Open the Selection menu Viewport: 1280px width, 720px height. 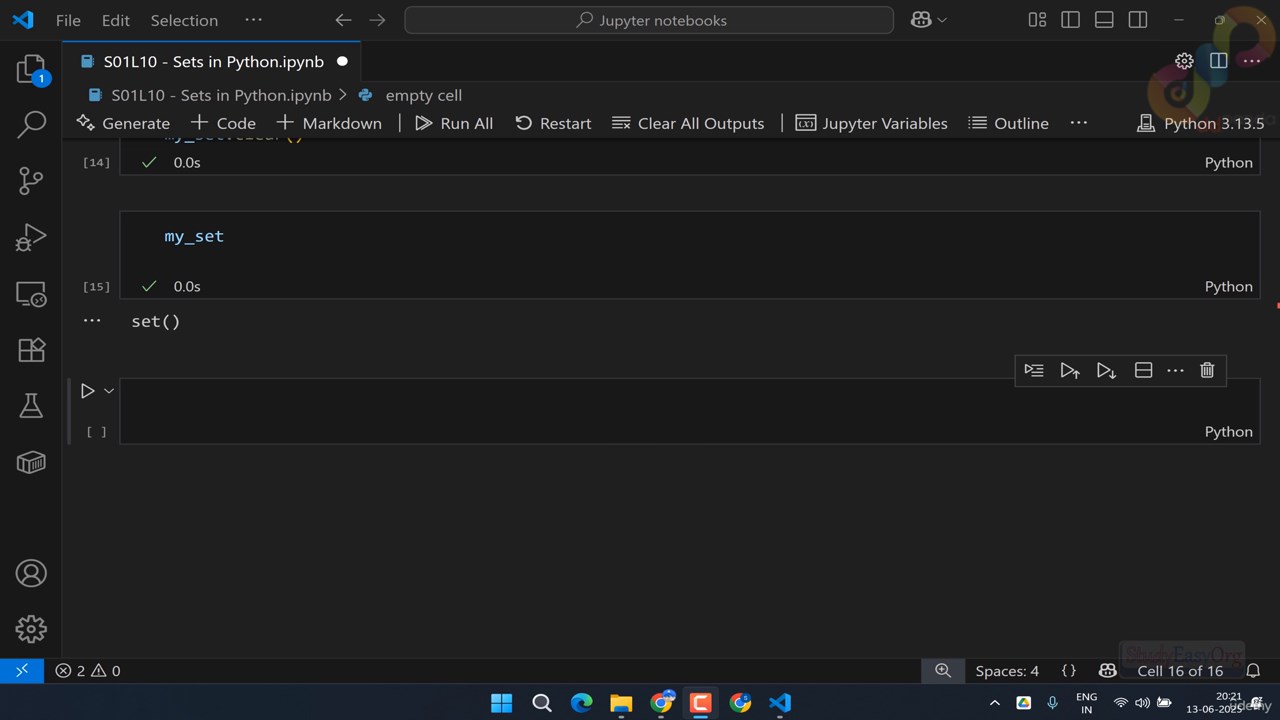184,20
